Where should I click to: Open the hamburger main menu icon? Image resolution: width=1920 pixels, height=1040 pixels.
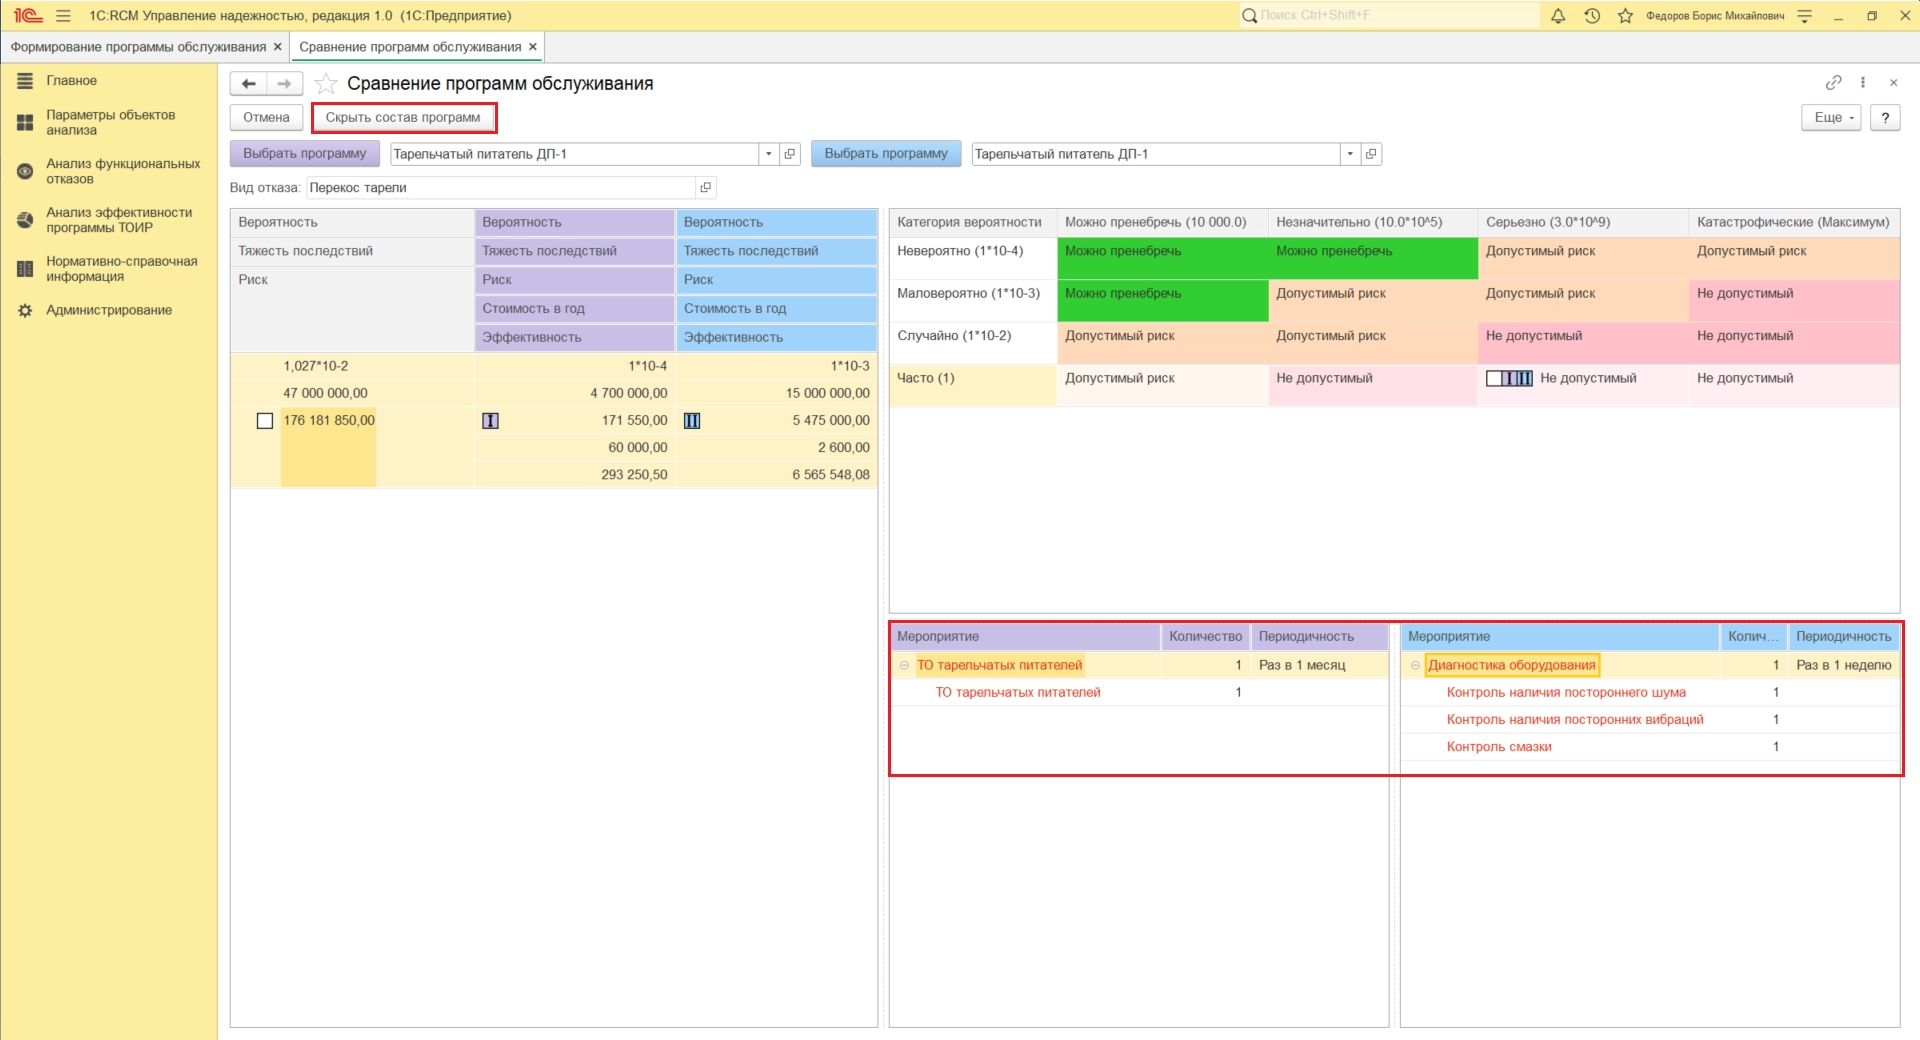[x=63, y=16]
